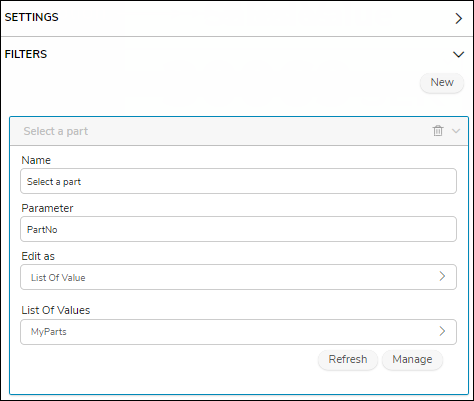Click the Edit as label
The image size is (474, 401).
tap(38, 256)
